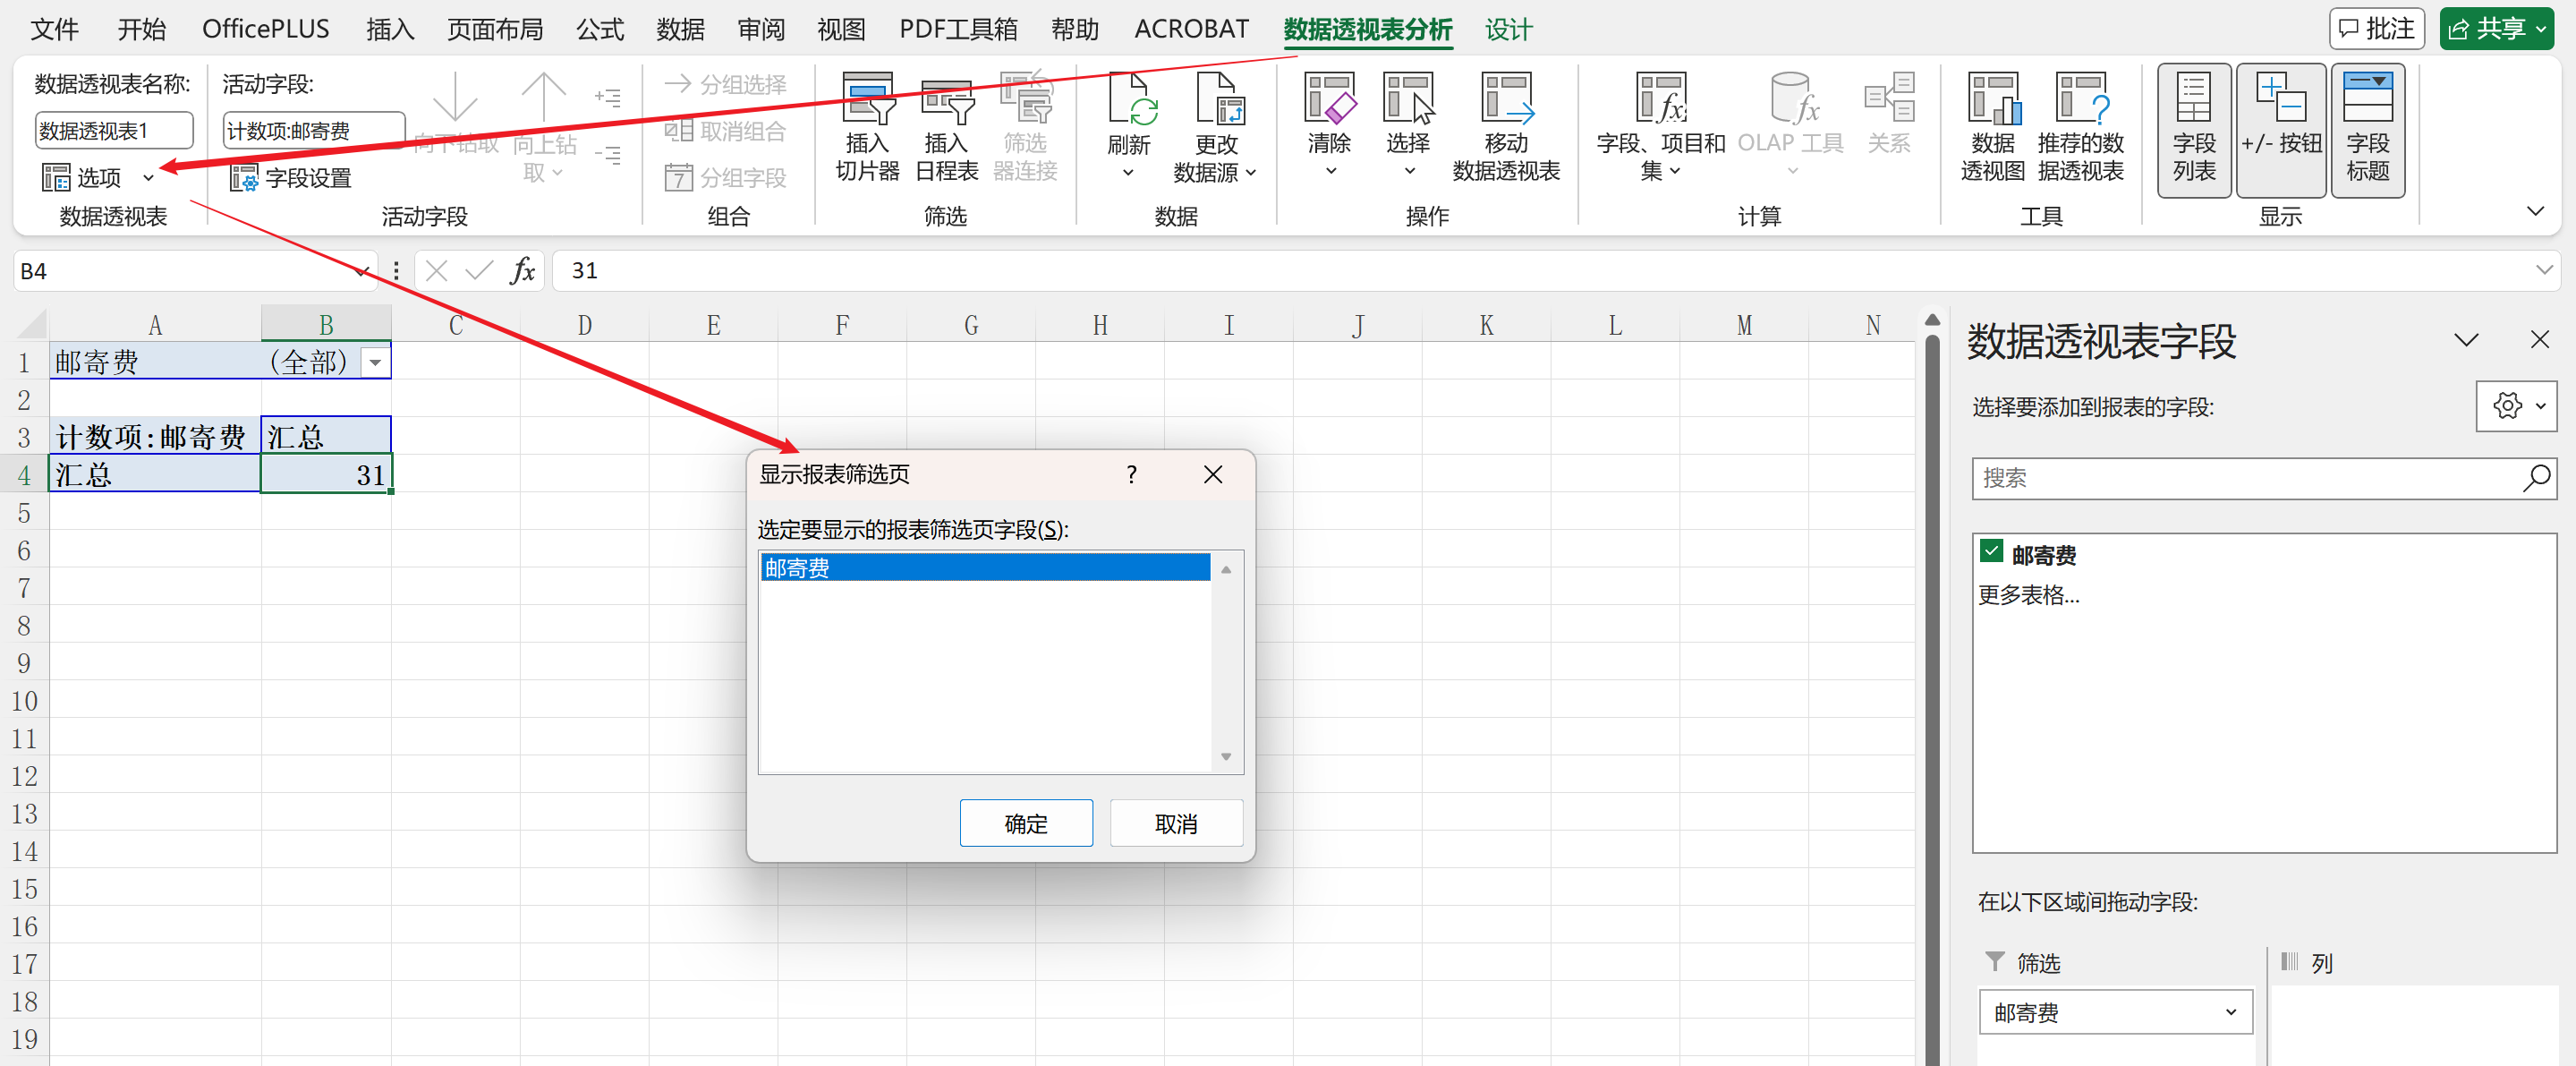The height and width of the screenshot is (1066, 2576).
Task: Open the field list gear tools dropdown
Action: pos(2515,406)
